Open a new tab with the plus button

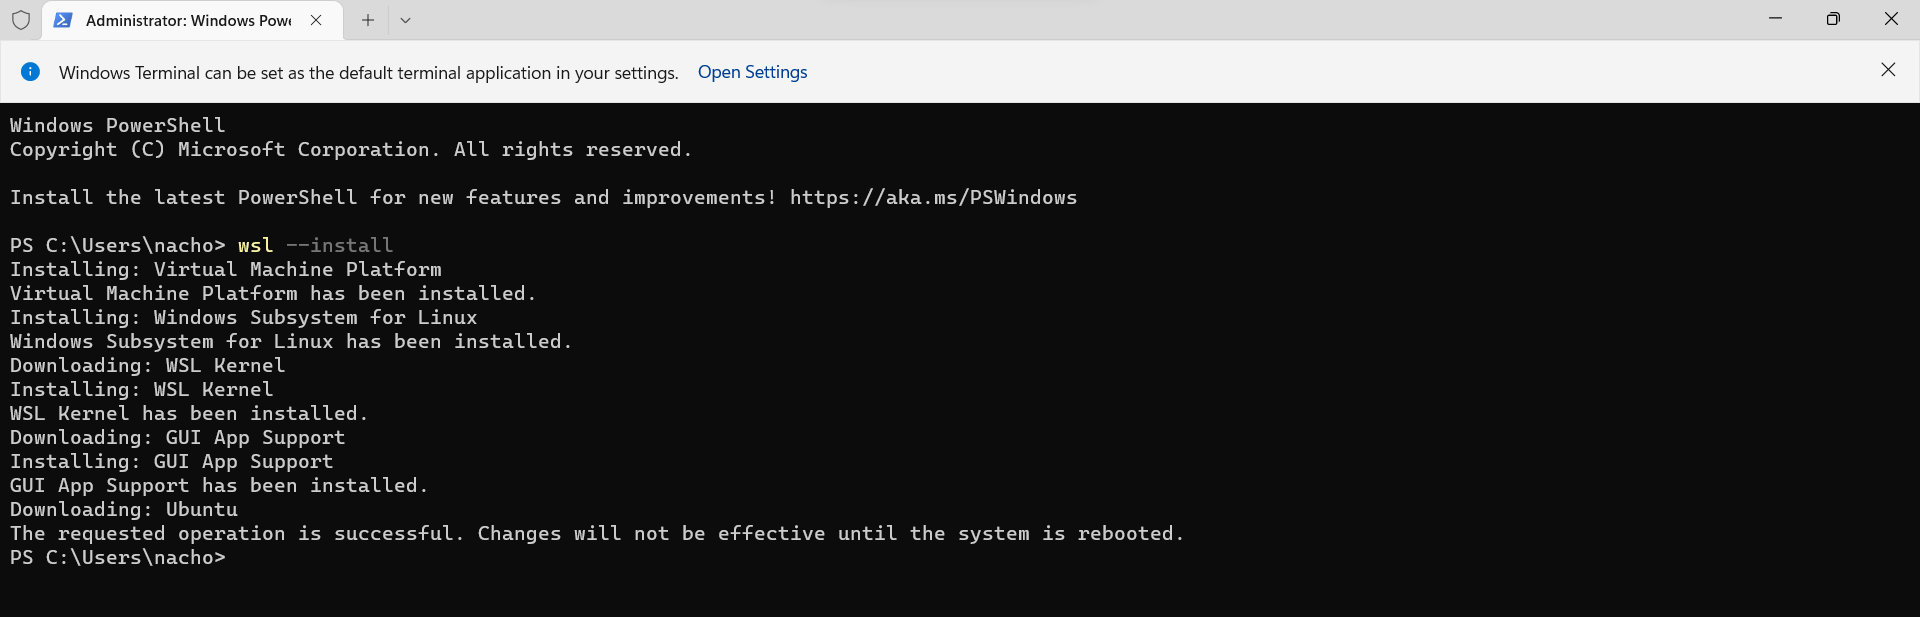tap(368, 20)
